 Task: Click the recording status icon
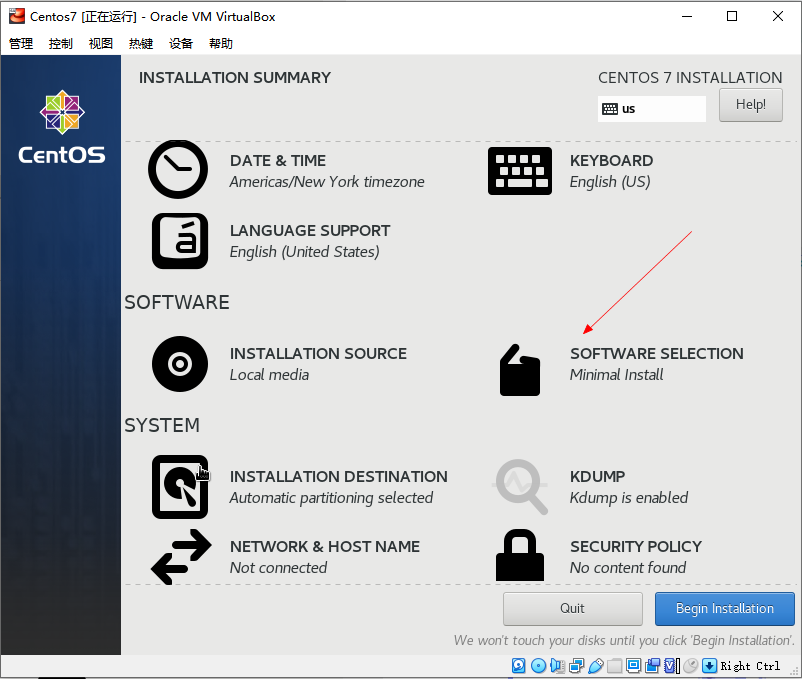(x=653, y=666)
